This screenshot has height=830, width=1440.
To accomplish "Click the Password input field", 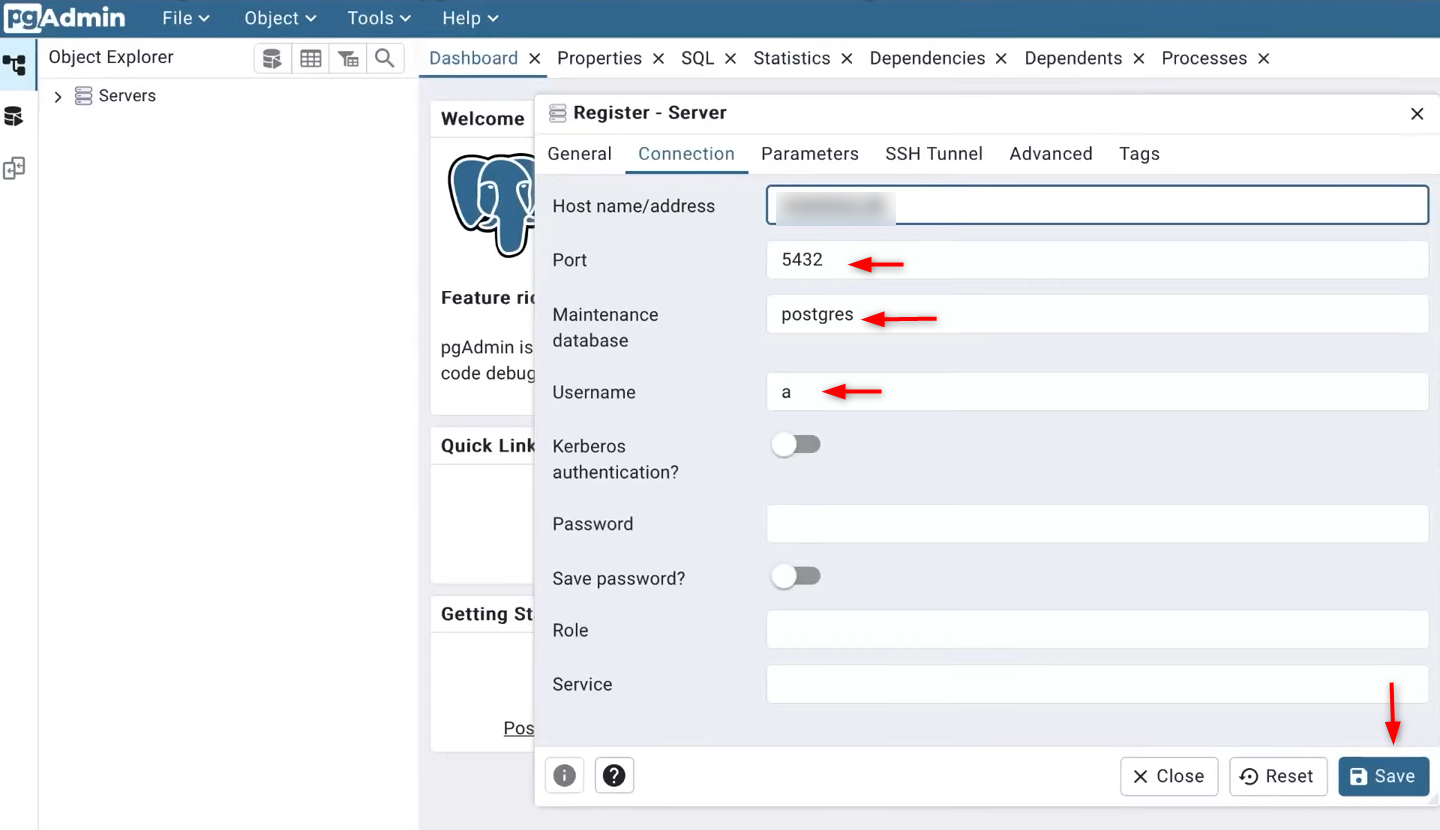I will click(x=1097, y=524).
